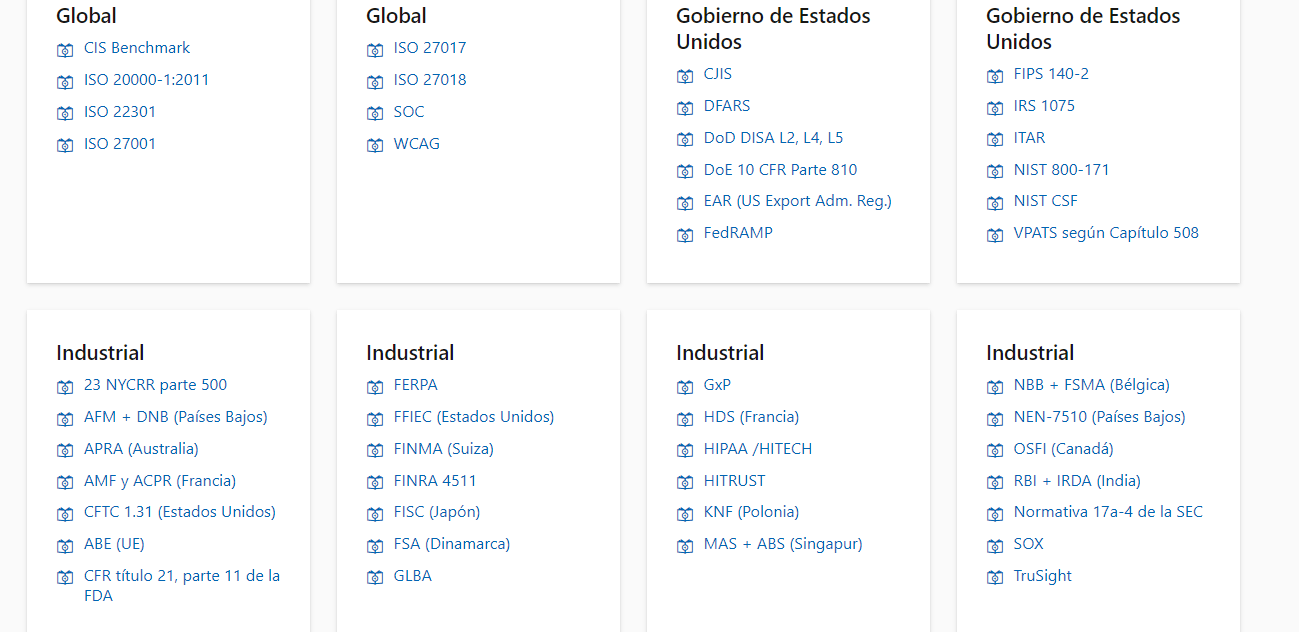
Task: Click the icon beside DFARS
Action: 685,108
